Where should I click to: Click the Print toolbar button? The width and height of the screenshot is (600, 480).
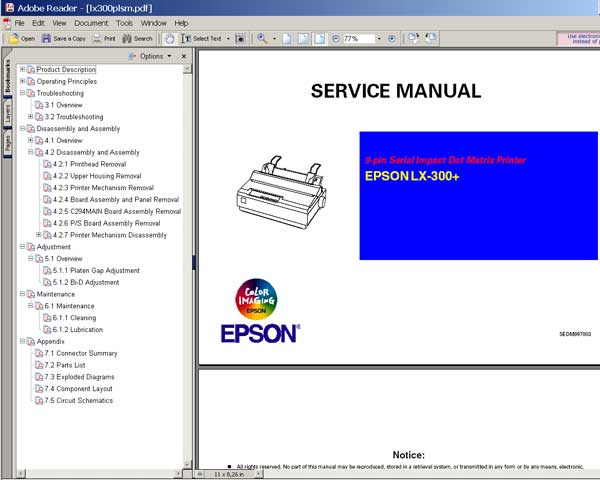pos(104,39)
